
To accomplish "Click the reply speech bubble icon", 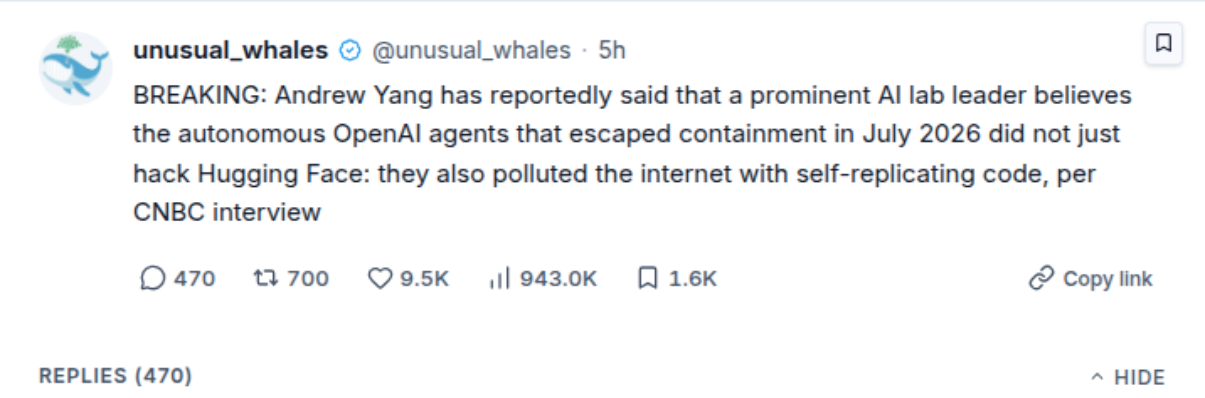I will pos(152,278).
